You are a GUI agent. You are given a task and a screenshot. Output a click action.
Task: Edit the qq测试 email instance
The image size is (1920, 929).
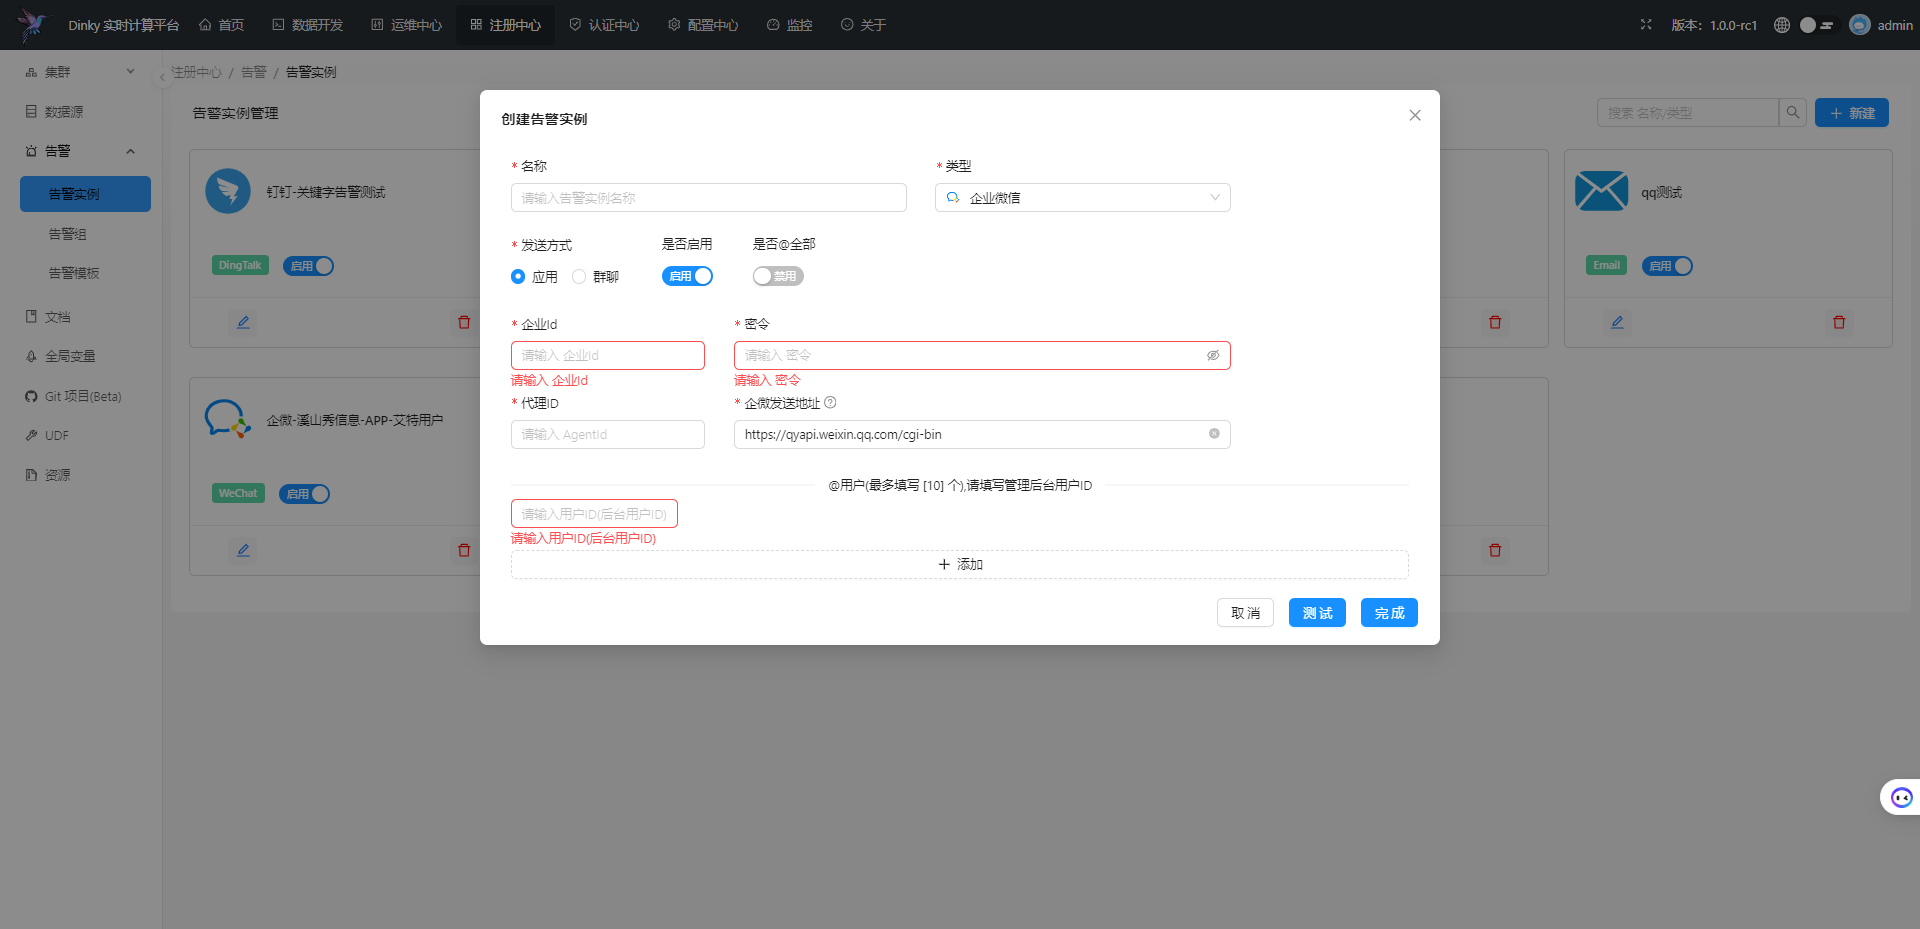[1617, 322]
